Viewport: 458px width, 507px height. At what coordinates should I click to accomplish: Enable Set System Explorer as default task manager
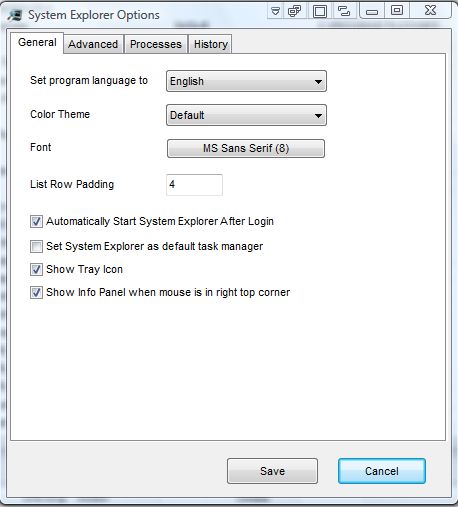36,247
